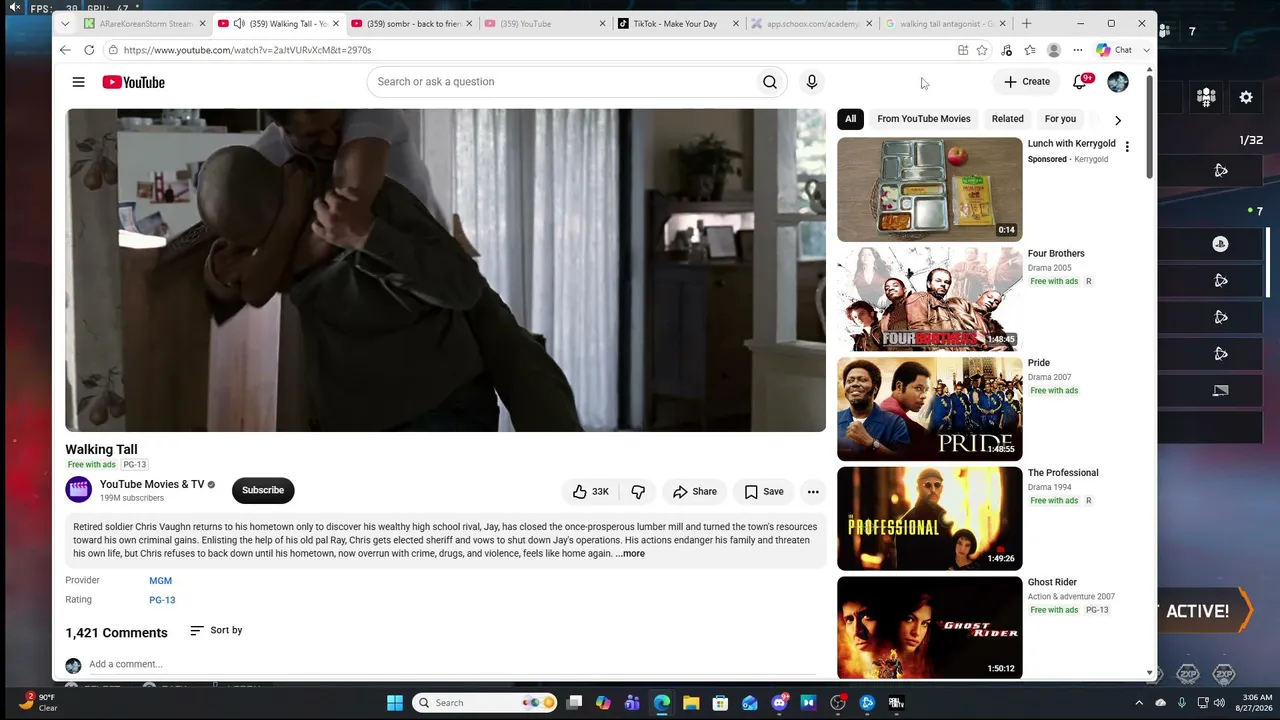1280x720 pixels.
Task: Open the tab search dropdown in browser
Action: pyautogui.click(x=65, y=23)
